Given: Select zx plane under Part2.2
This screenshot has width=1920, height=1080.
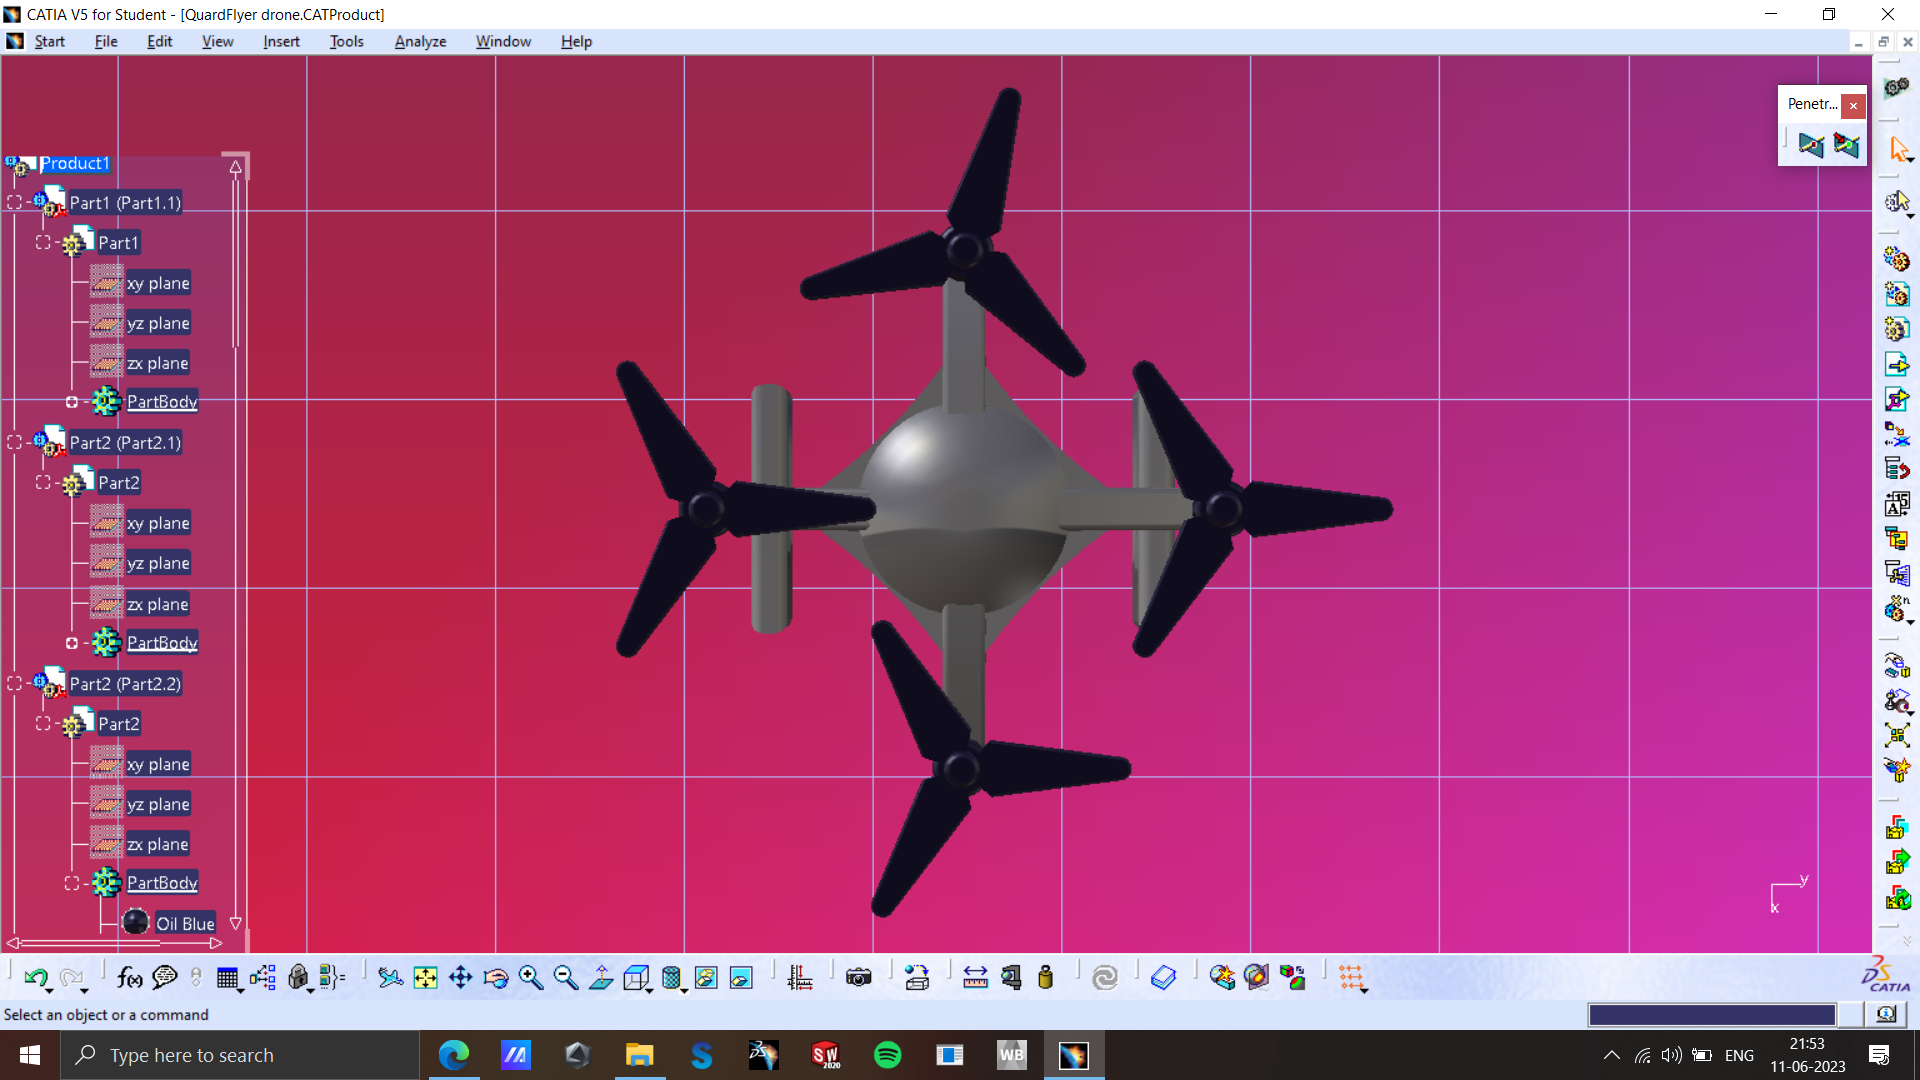Looking at the screenshot, I should [157, 844].
